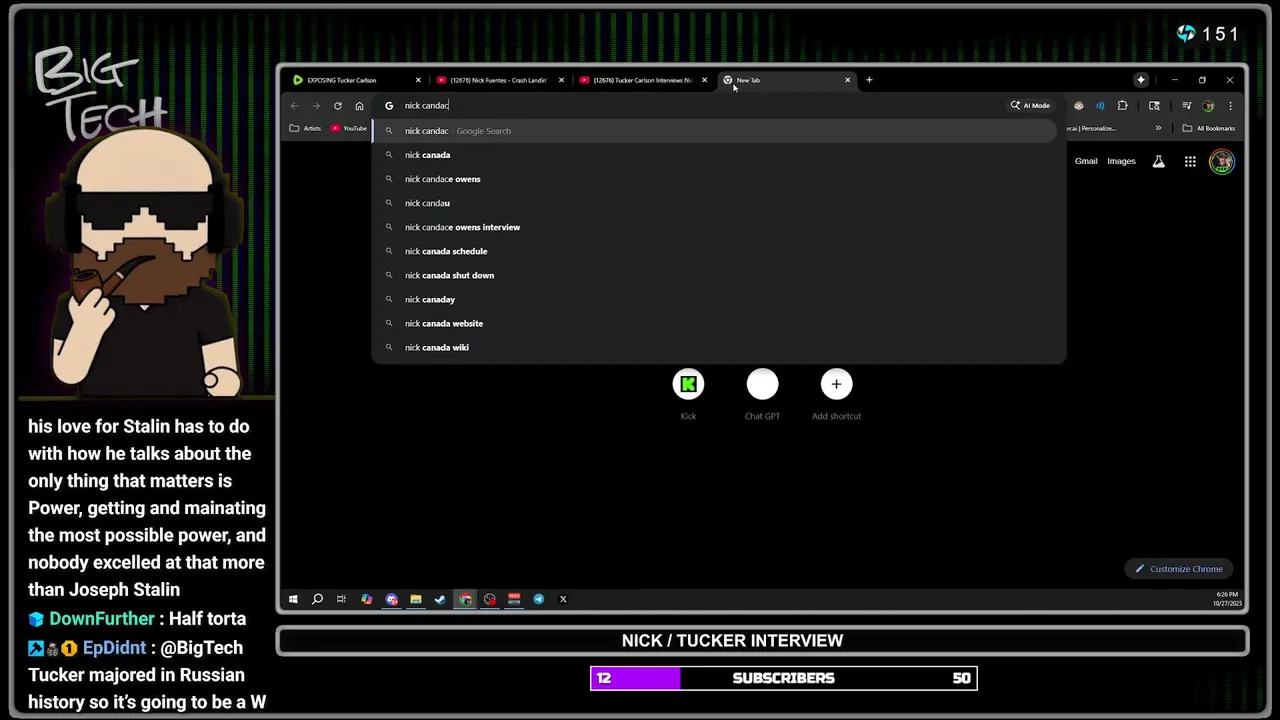Open the Images link
The width and height of the screenshot is (1280, 720).
click(1121, 161)
